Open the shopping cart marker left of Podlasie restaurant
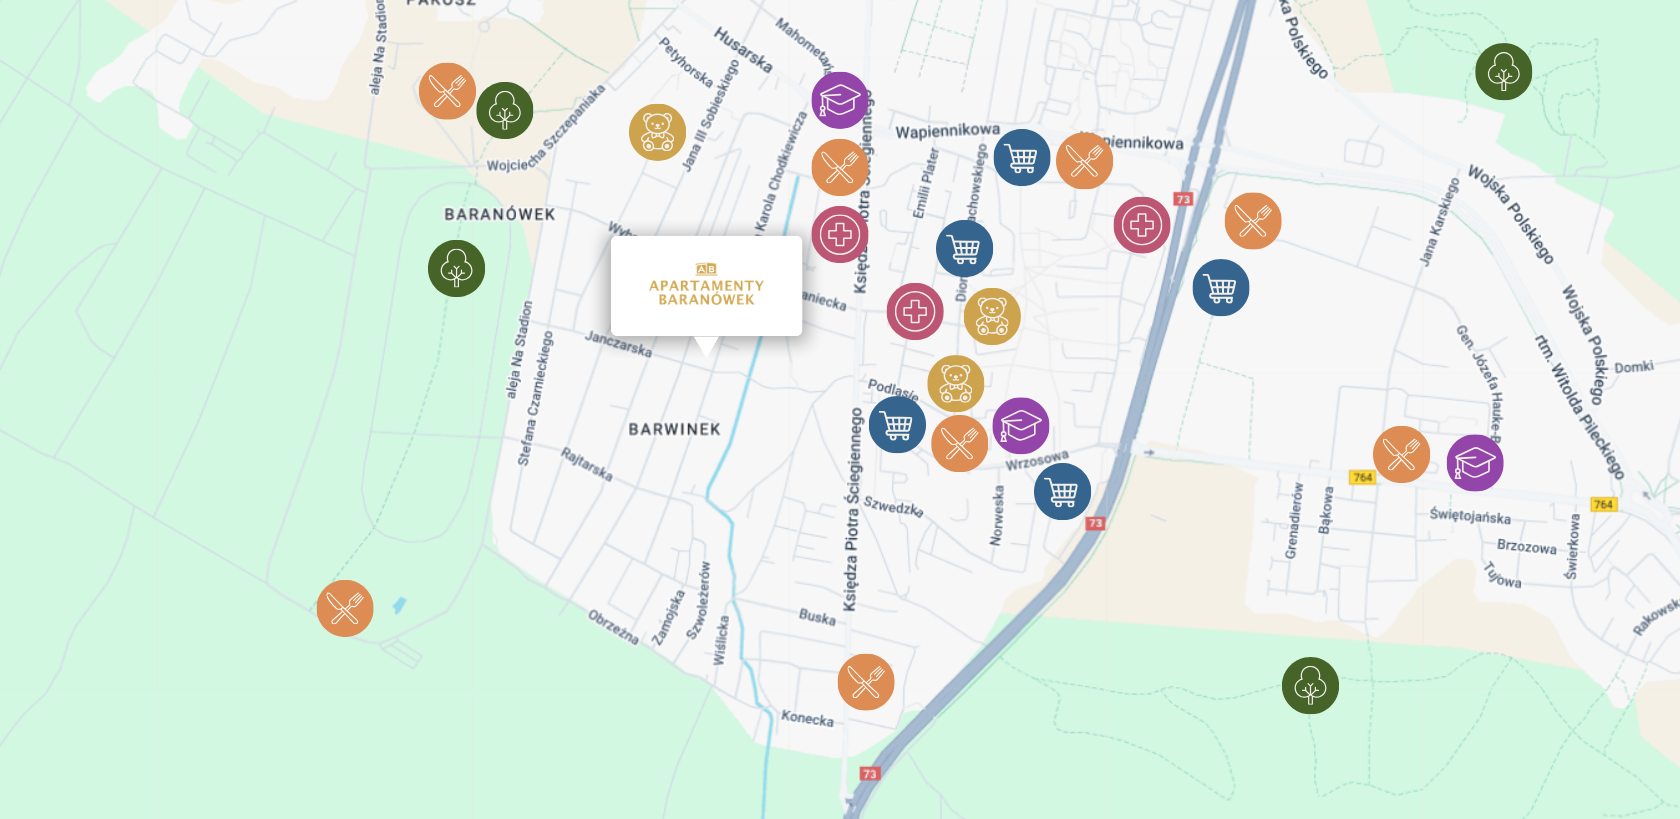 point(898,425)
